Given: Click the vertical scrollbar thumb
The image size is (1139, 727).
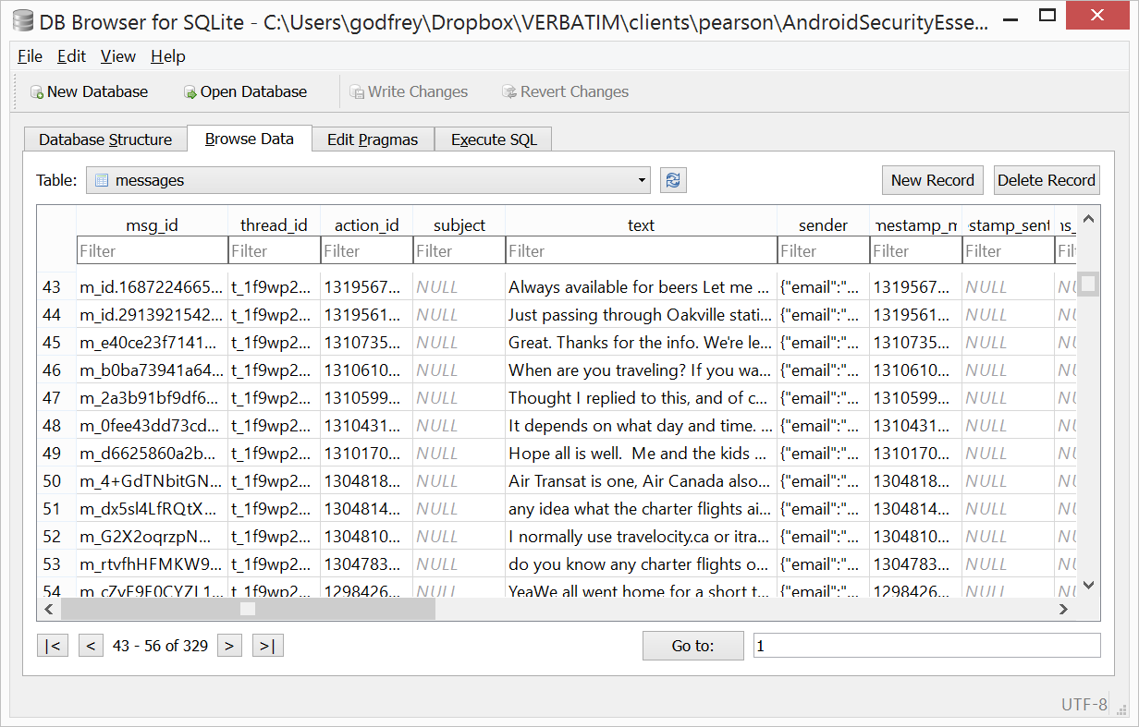Looking at the screenshot, I should (x=1088, y=284).
